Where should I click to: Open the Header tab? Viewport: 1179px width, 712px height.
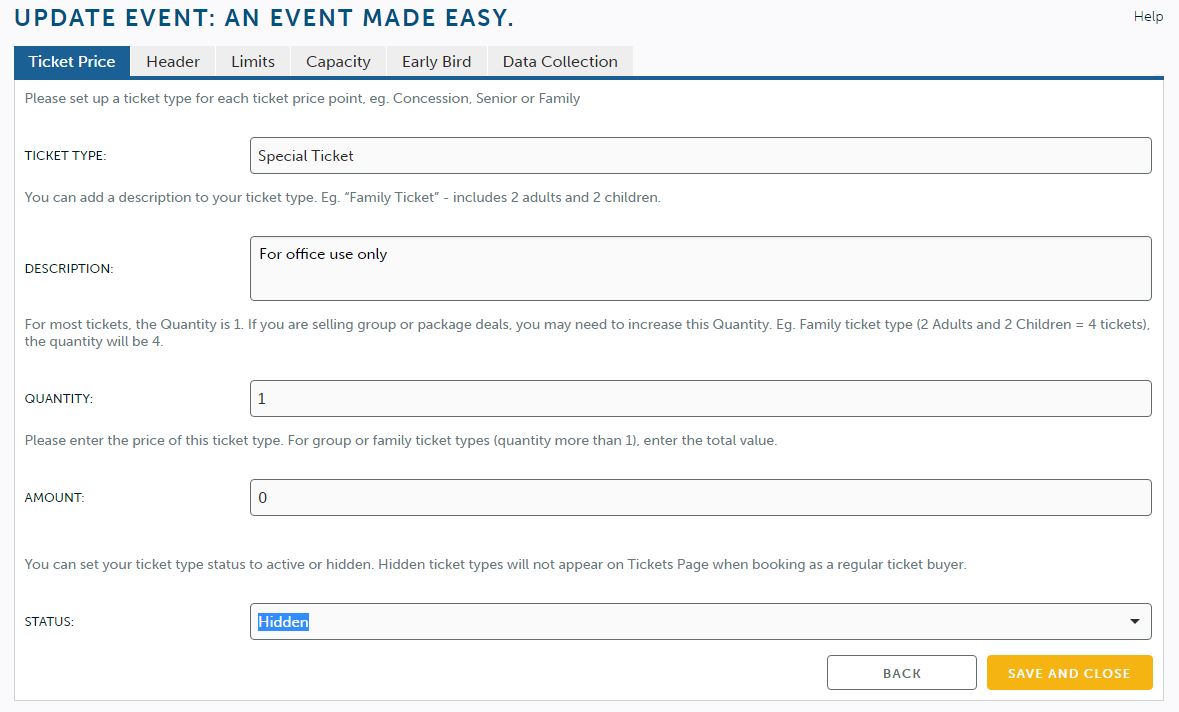[x=173, y=62]
